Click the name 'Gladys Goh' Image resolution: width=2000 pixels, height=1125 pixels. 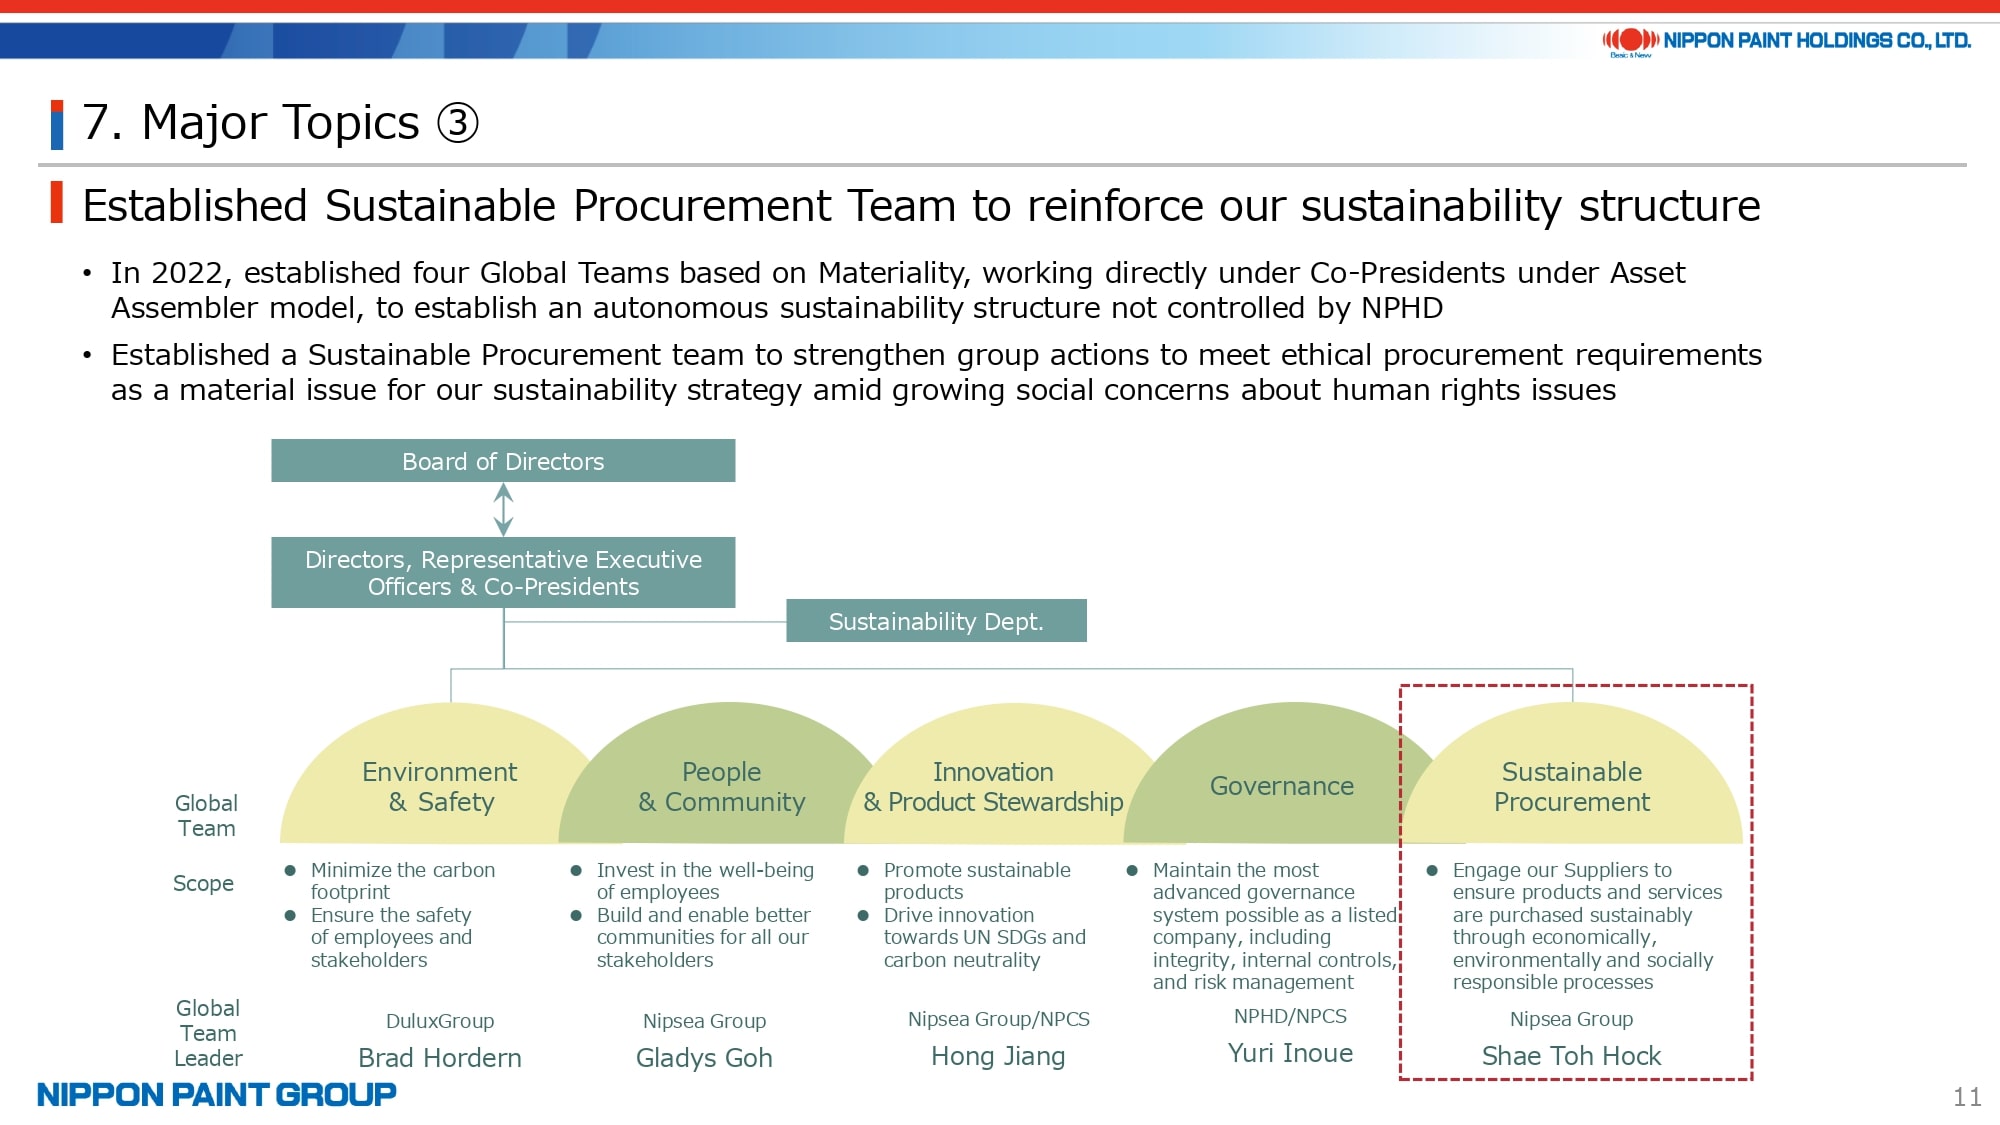tap(704, 1058)
